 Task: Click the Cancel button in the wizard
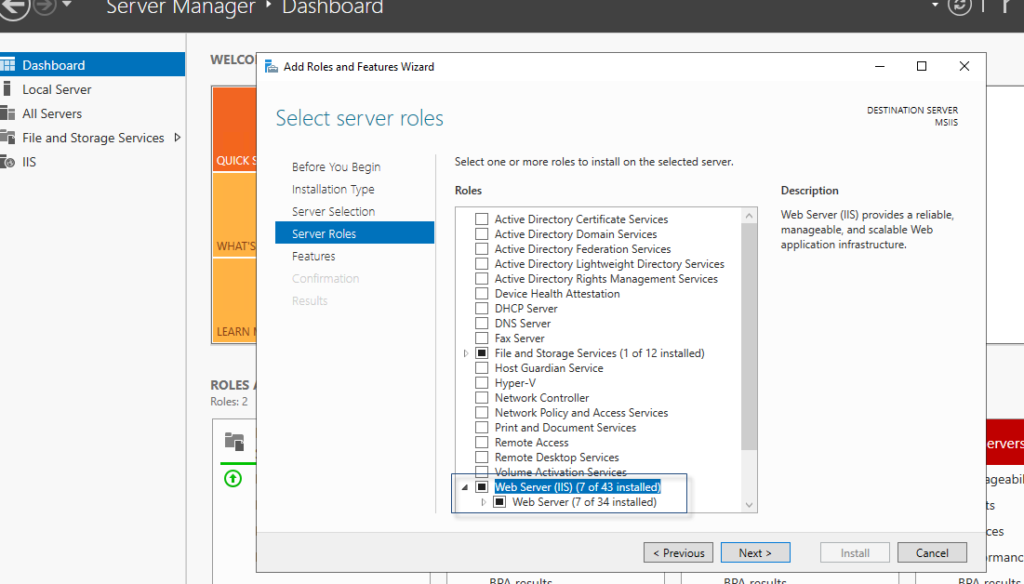point(932,553)
